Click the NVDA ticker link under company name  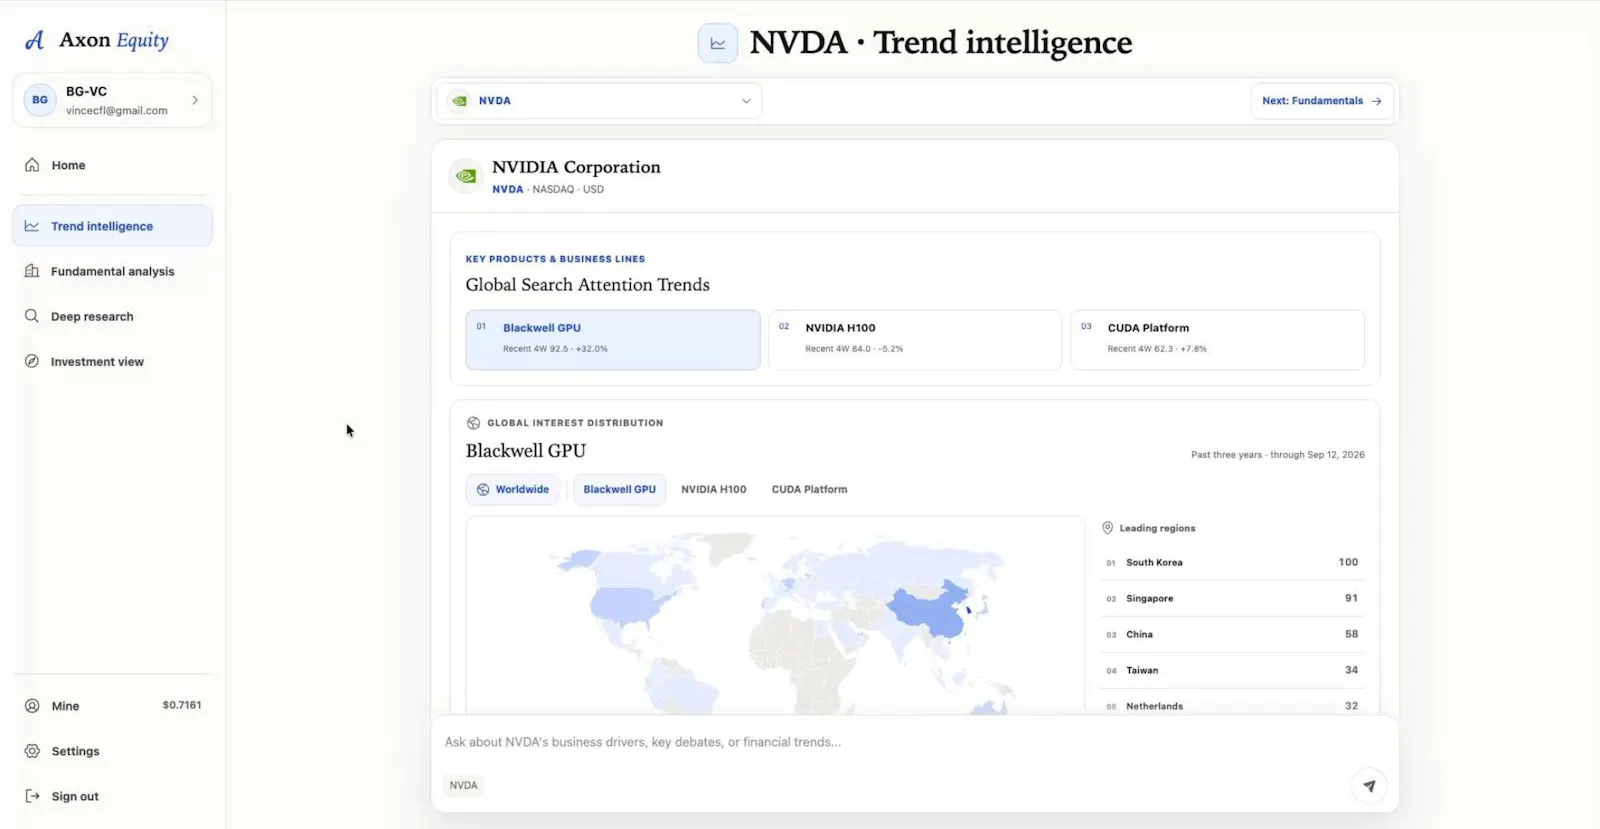point(508,189)
